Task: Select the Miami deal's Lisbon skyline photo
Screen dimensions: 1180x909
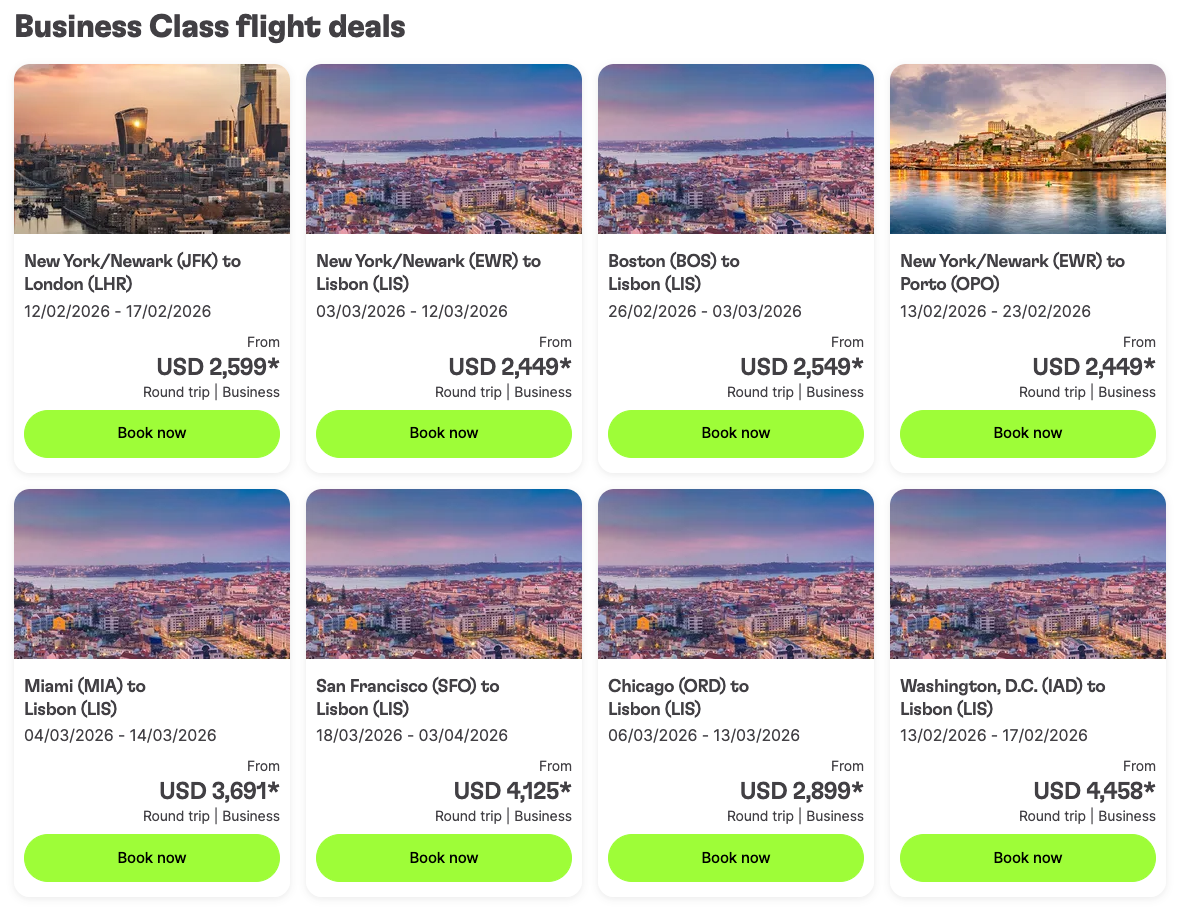Action: 152,573
